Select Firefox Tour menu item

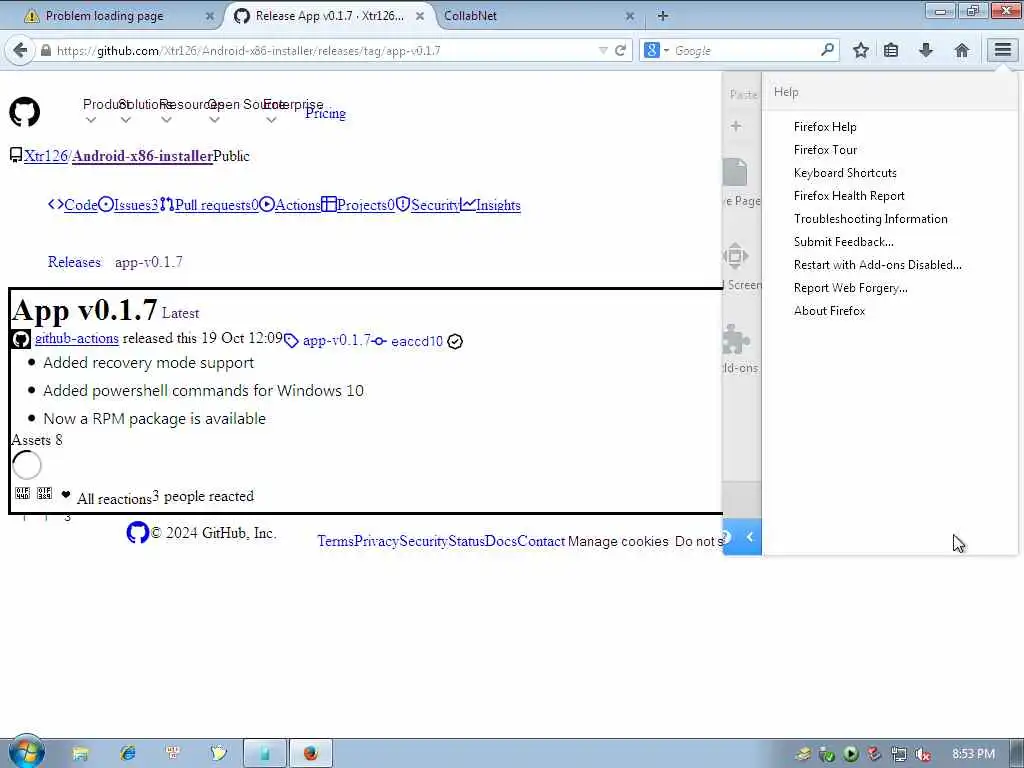825,150
